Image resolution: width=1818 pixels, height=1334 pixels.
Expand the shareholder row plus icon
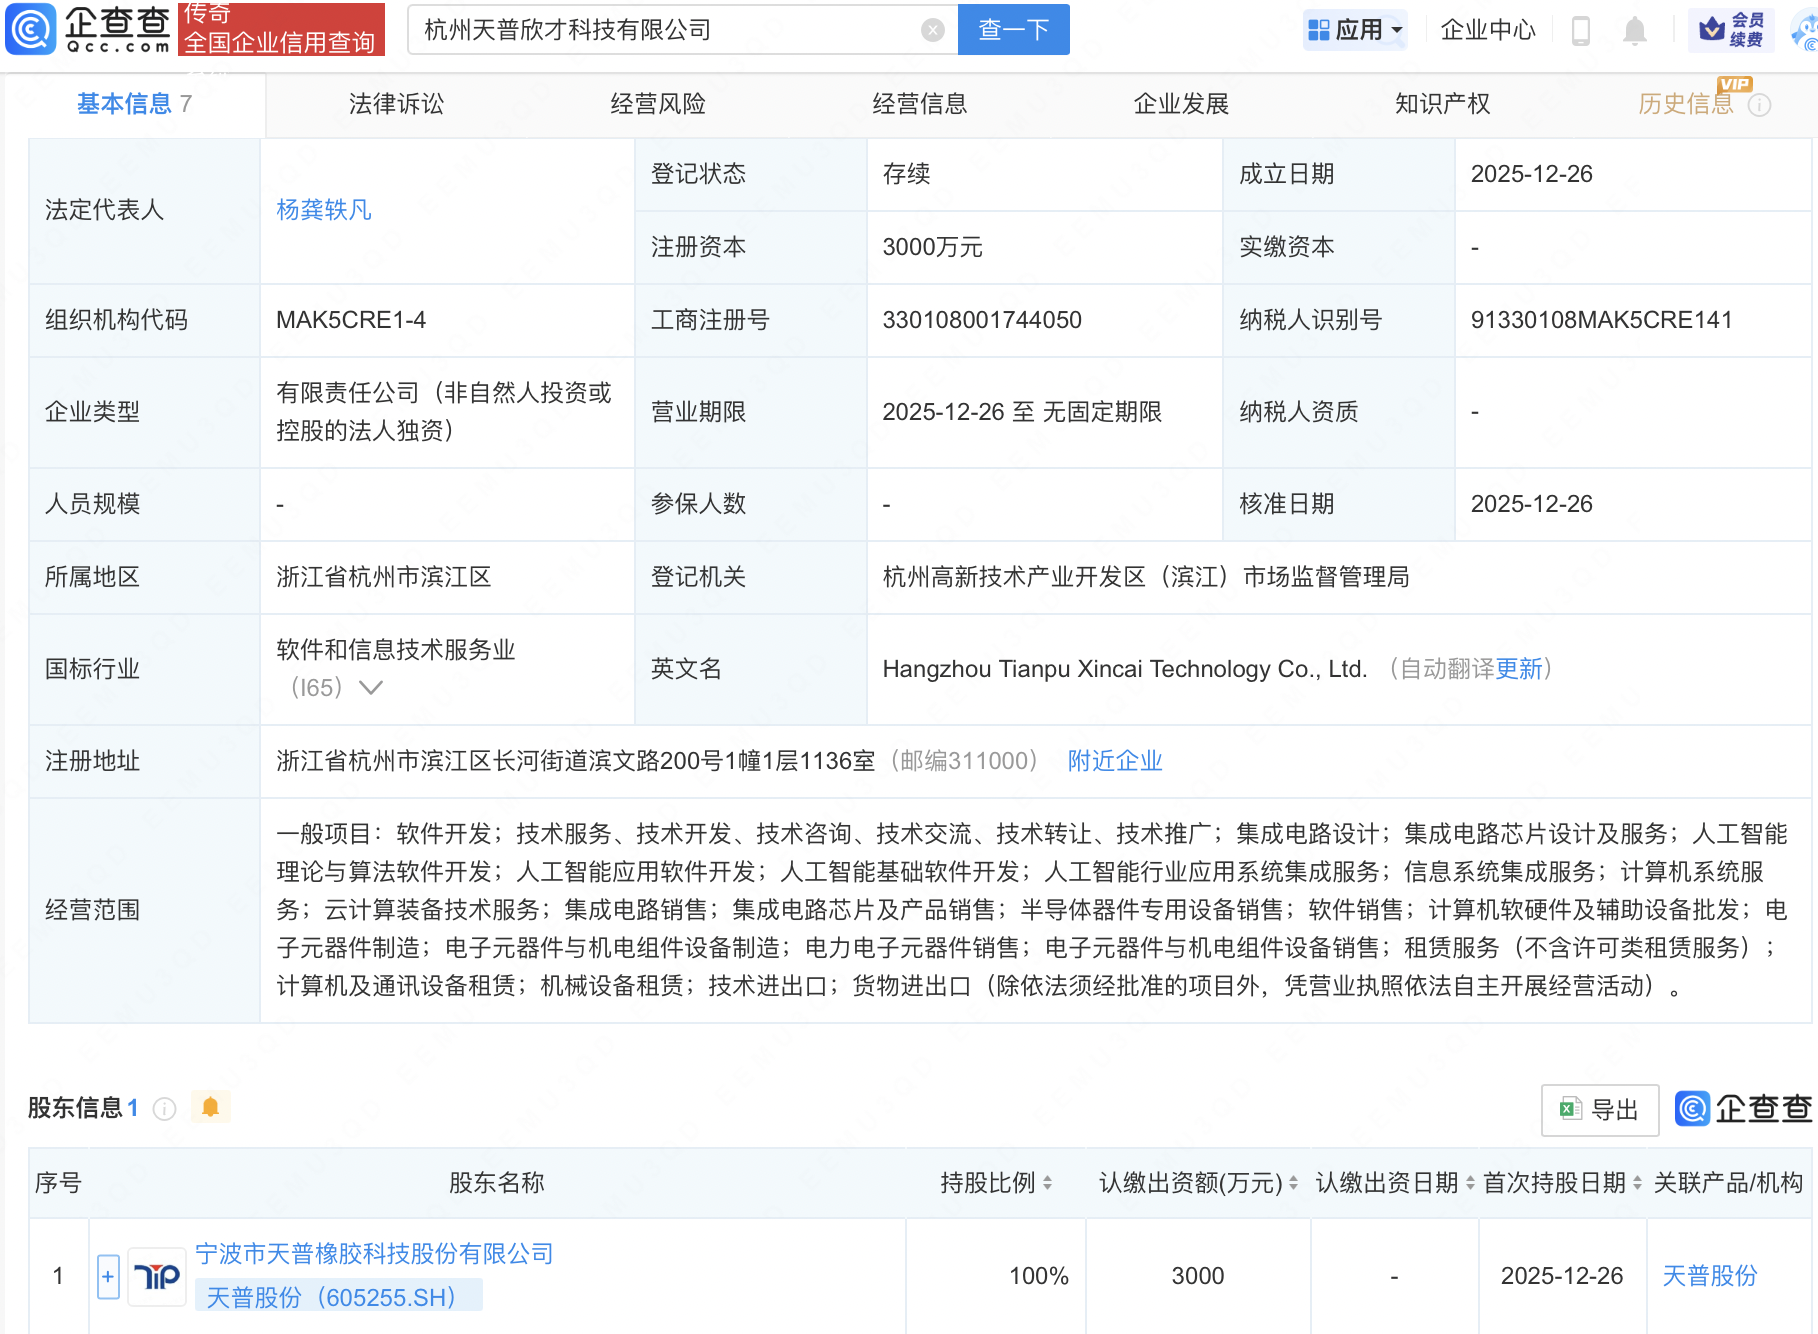tap(108, 1276)
